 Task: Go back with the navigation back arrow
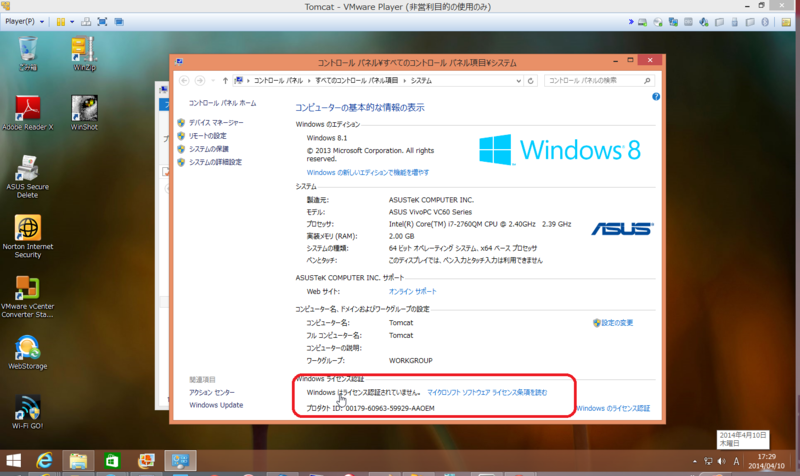pyautogui.click(x=184, y=81)
